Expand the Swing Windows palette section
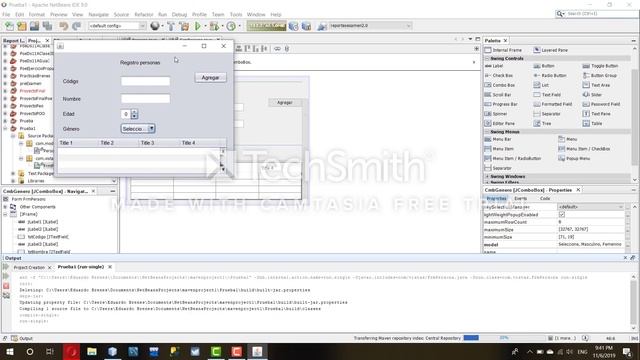This screenshot has height=360, width=640. pos(487,177)
